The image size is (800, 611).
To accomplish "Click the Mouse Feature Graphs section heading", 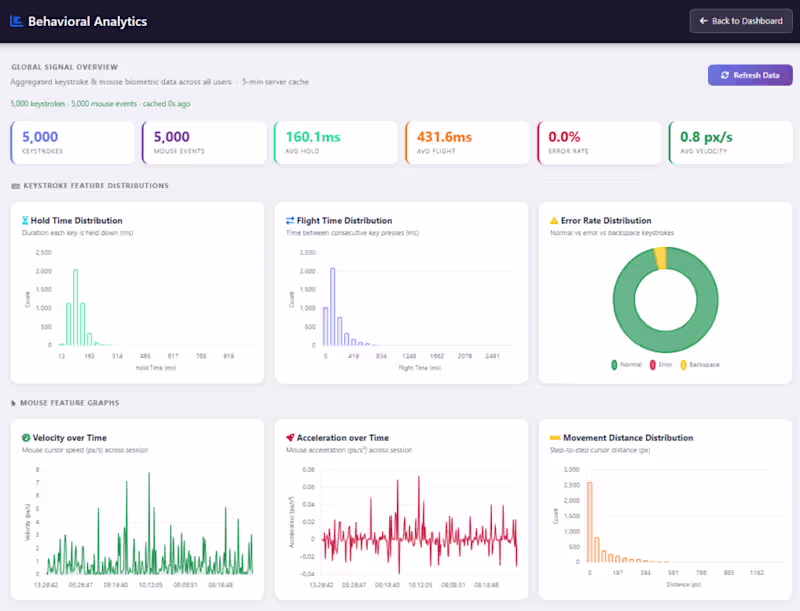I will click(69, 403).
